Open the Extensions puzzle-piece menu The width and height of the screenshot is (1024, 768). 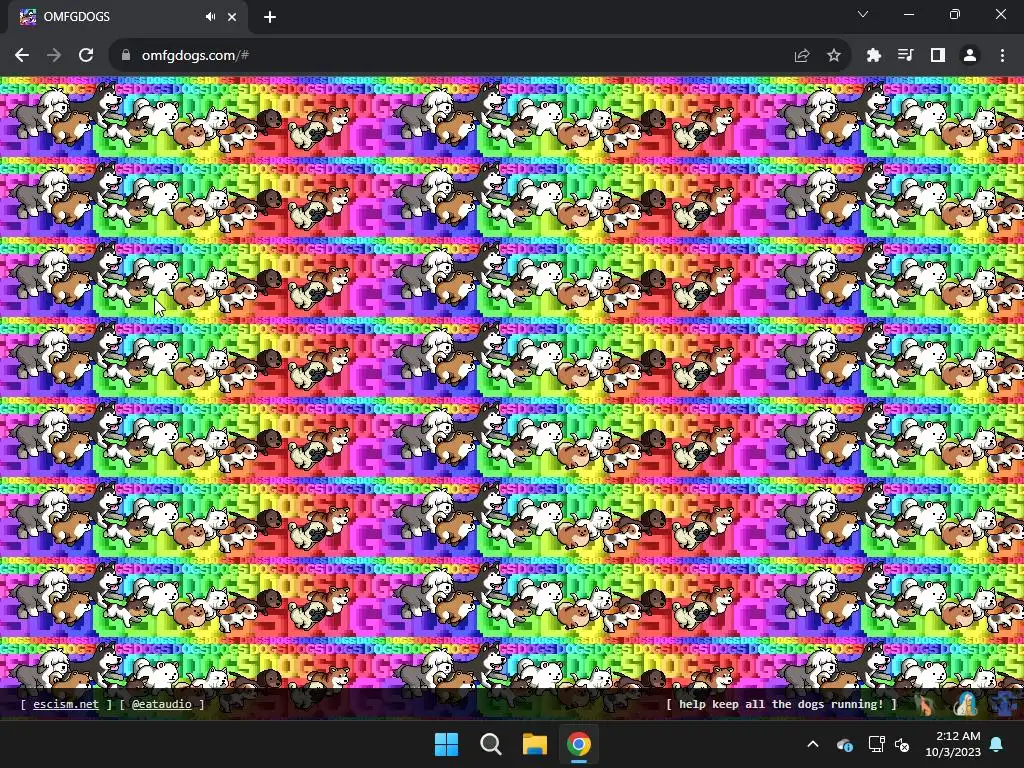tap(874, 56)
